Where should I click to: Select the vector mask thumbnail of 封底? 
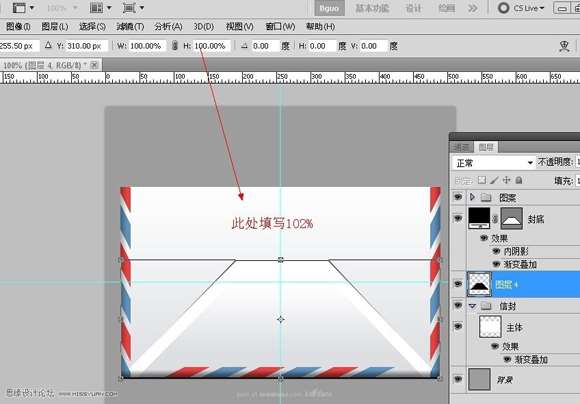tap(512, 218)
